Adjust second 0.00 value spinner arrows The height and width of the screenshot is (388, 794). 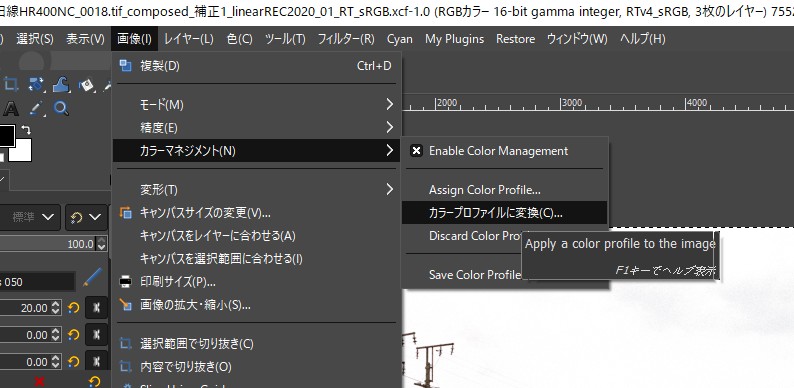56,362
